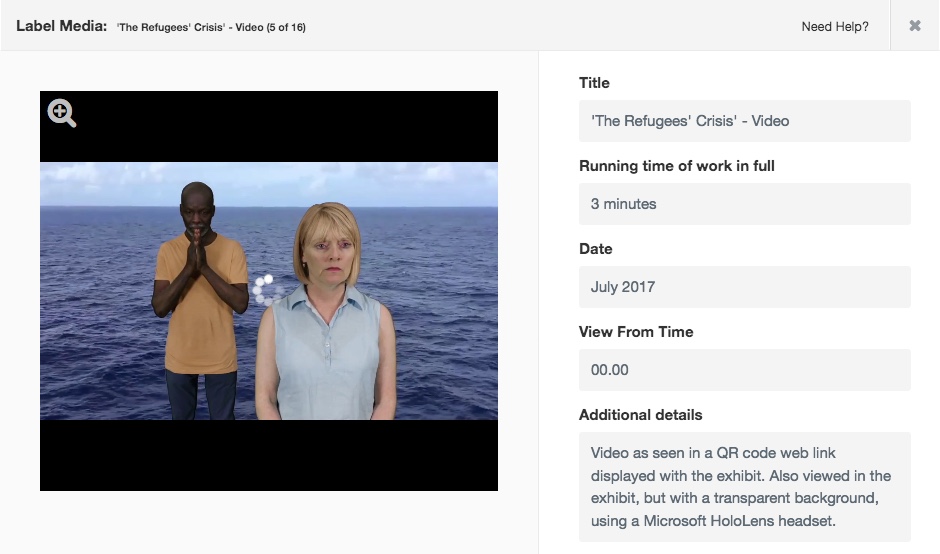Click into the Title input field

point(744,121)
